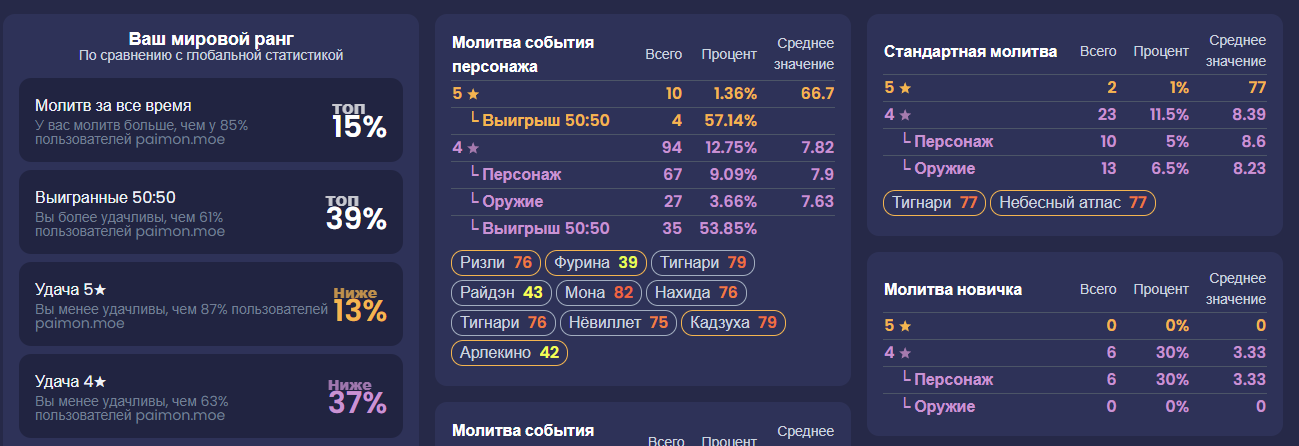This screenshot has height=446, width=1299.
Task: Select the Ризли 76 character tag
Action: pyautogui.click(x=496, y=263)
